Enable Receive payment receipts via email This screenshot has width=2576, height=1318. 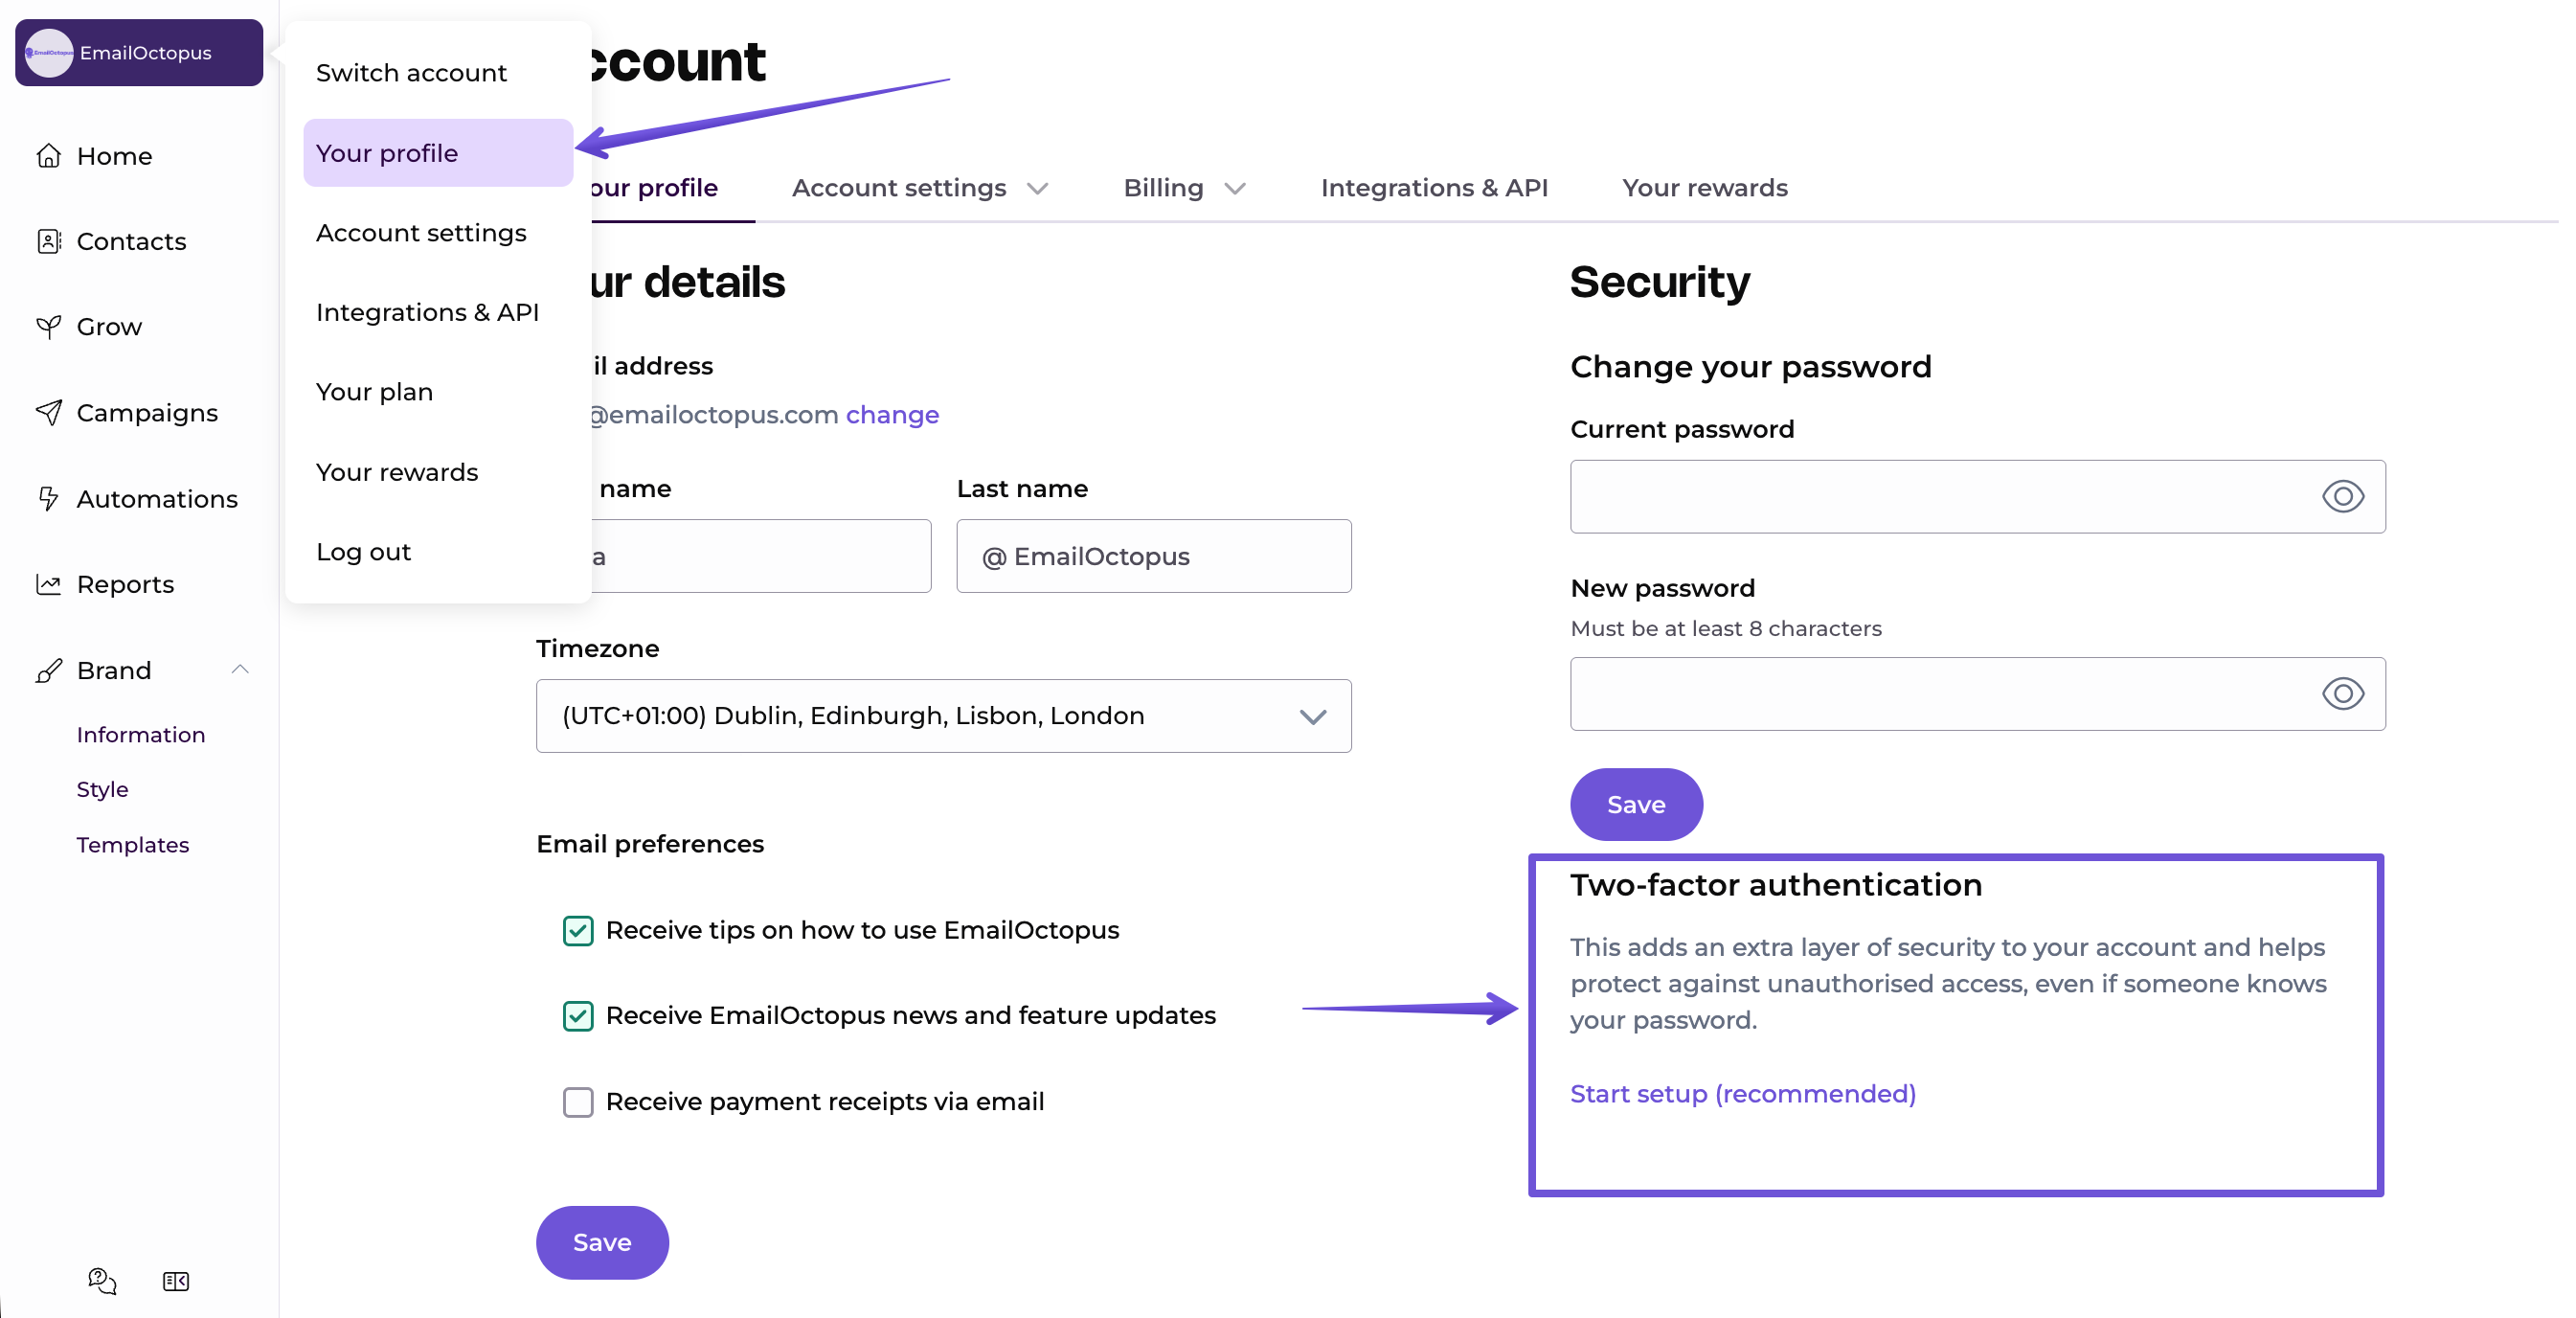[x=578, y=1101]
